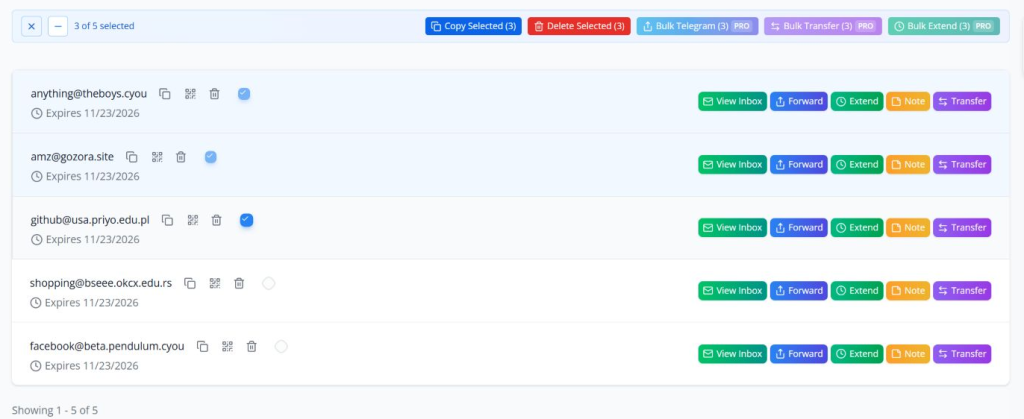Copy the facebook@beta.pendulum.cyou address
The width and height of the screenshot is (1024, 419).
tap(202, 347)
